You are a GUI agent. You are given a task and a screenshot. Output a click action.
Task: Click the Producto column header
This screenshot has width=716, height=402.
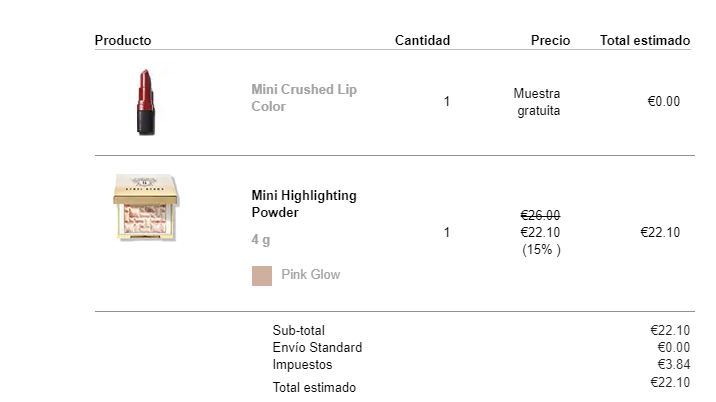coord(123,40)
